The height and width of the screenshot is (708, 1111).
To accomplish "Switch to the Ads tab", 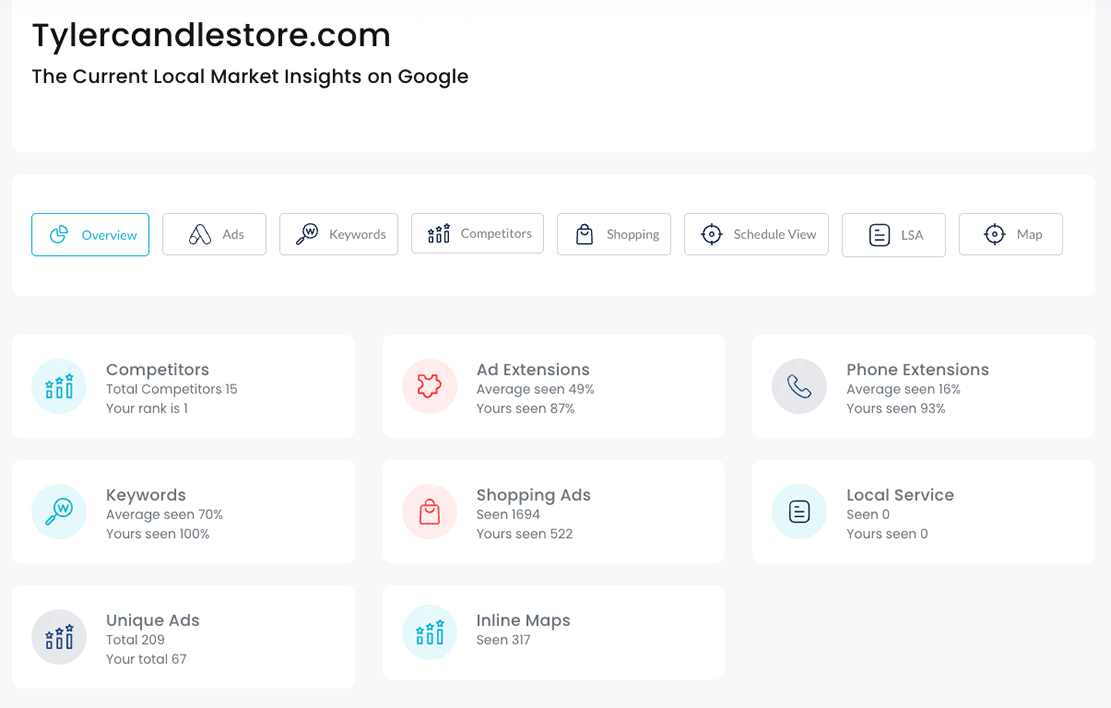I will [214, 235].
